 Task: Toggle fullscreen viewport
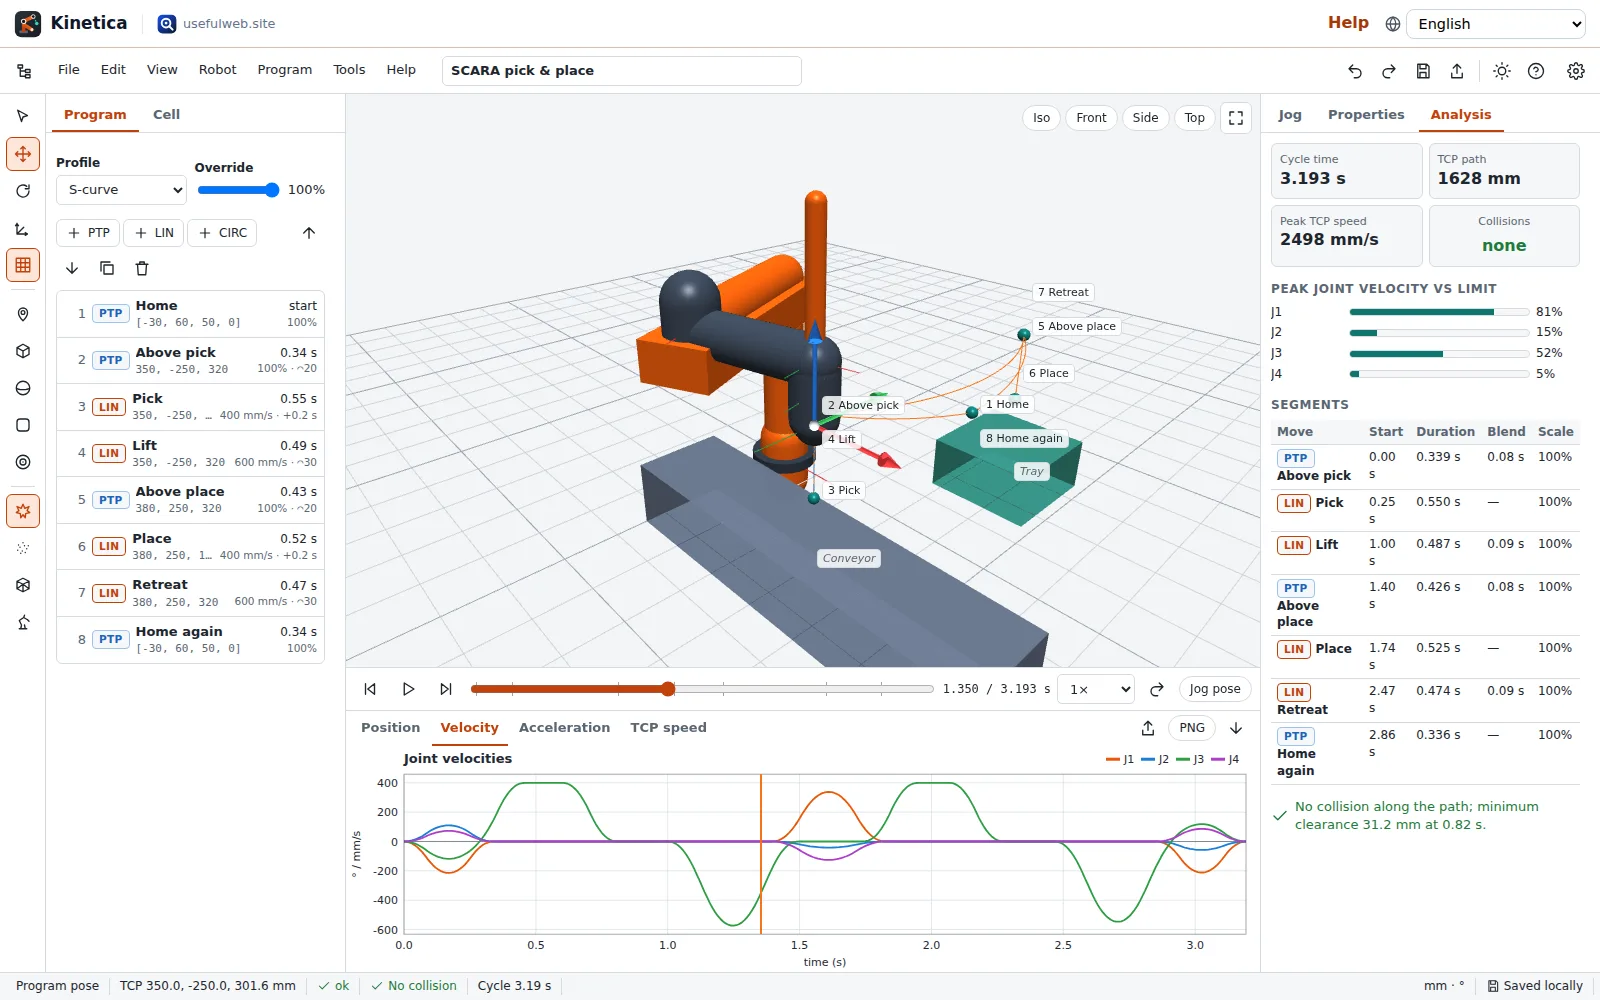tap(1236, 118)
